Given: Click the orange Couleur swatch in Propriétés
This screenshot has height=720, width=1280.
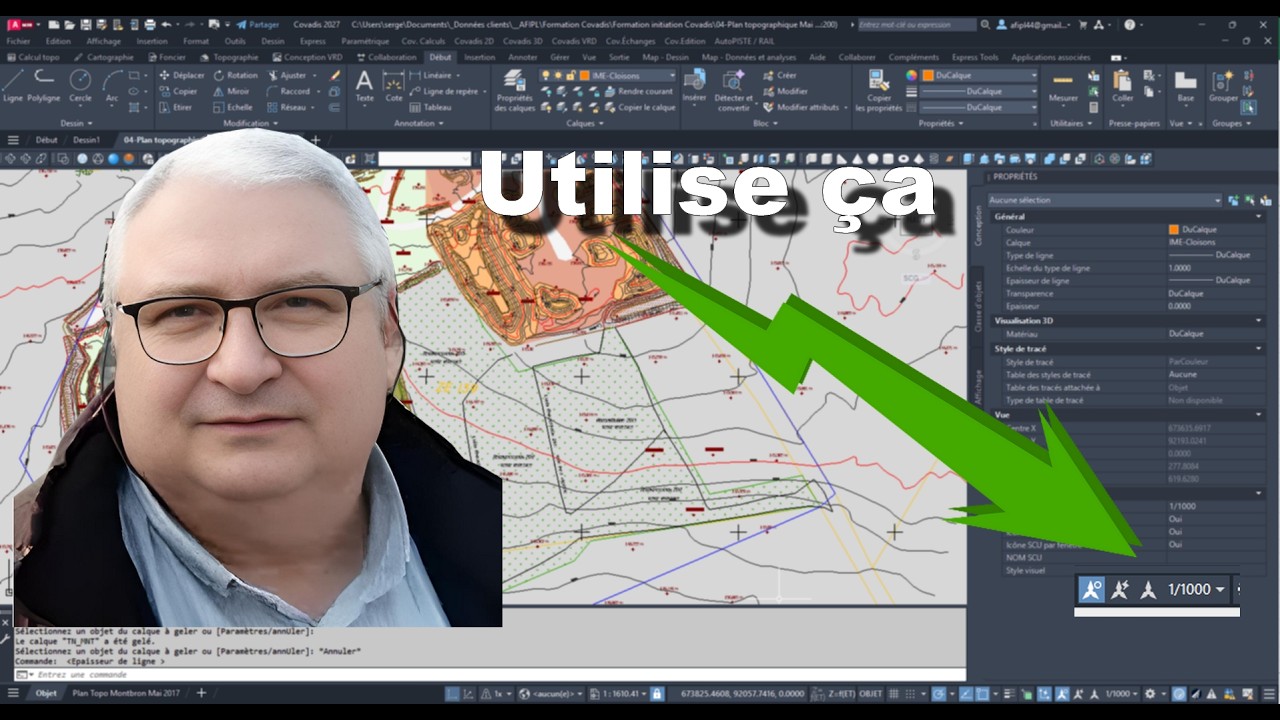Looking at the screenshot, I should tap(1174, 229).
